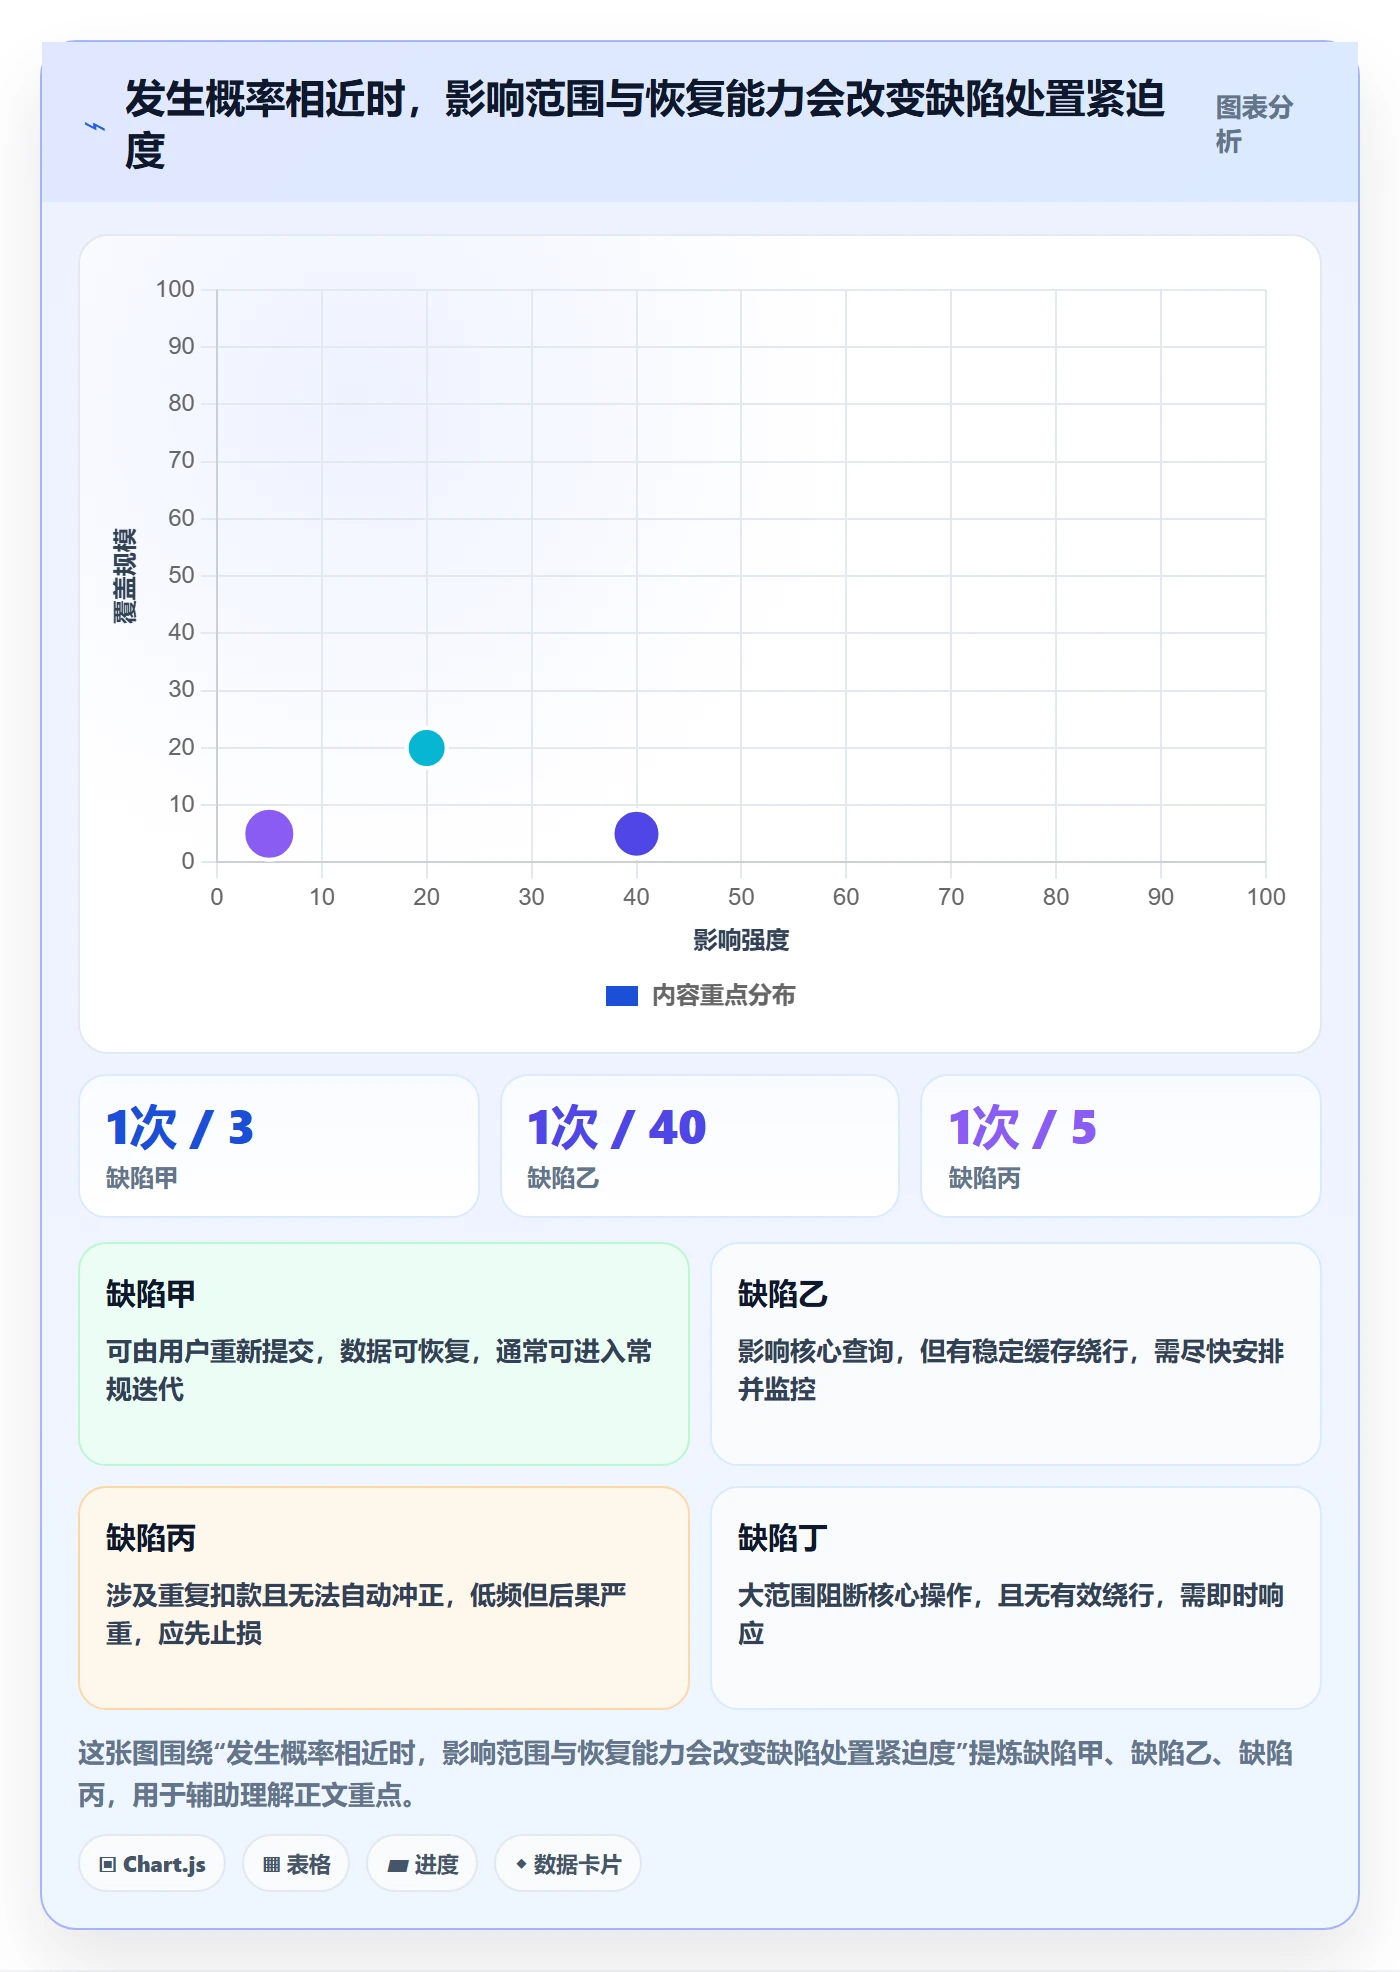Click the summary paragraph starting with 这张图围绕
The image size is (1400, 1972).
point(686,1774)
